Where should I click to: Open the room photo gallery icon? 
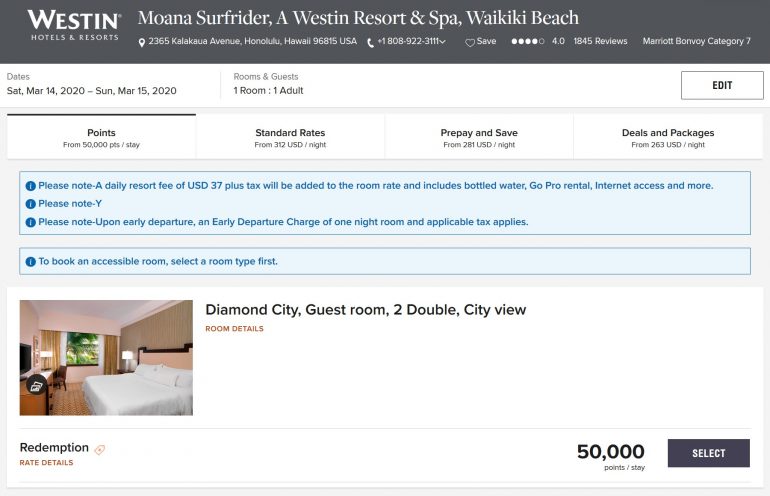click(x=36, y=386)
